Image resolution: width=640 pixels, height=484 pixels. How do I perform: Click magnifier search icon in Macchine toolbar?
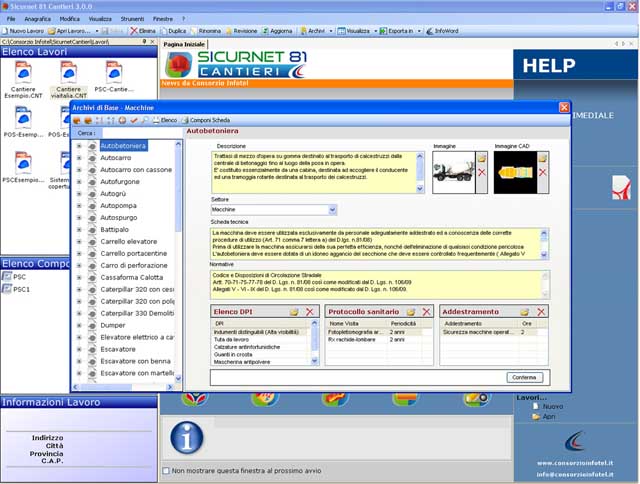click(144, 120)
